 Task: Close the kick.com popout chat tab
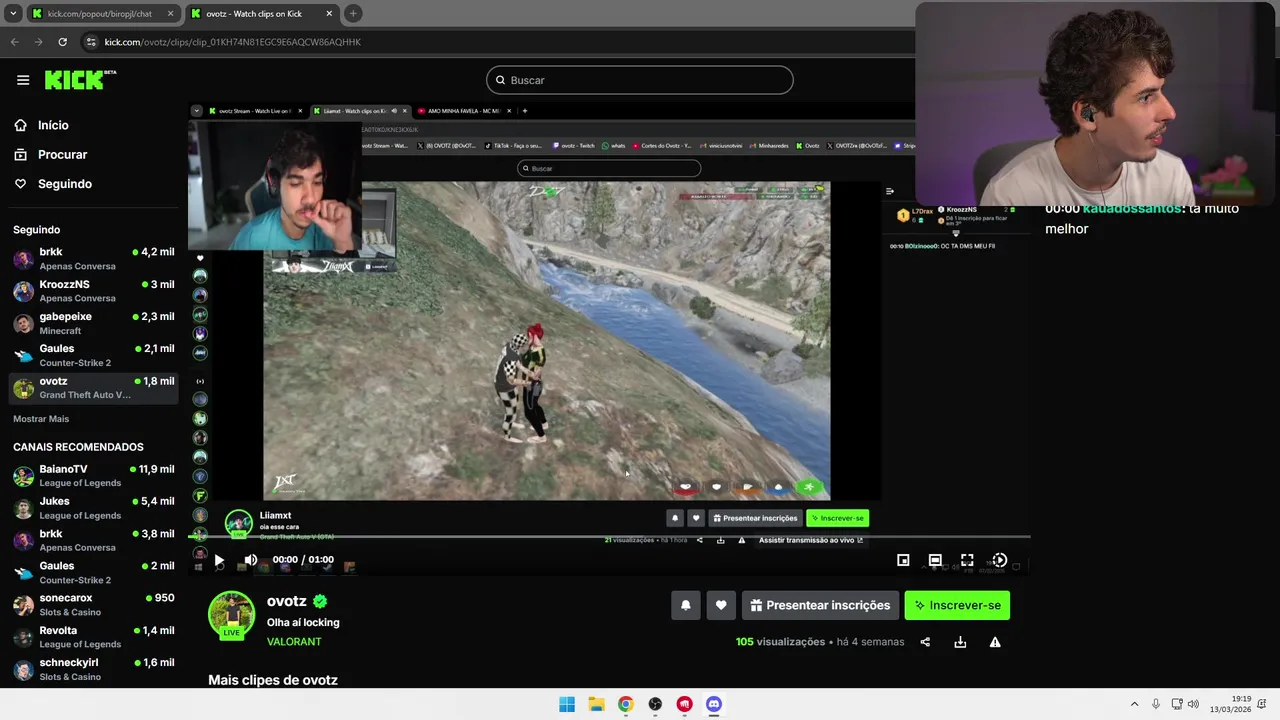170,14
